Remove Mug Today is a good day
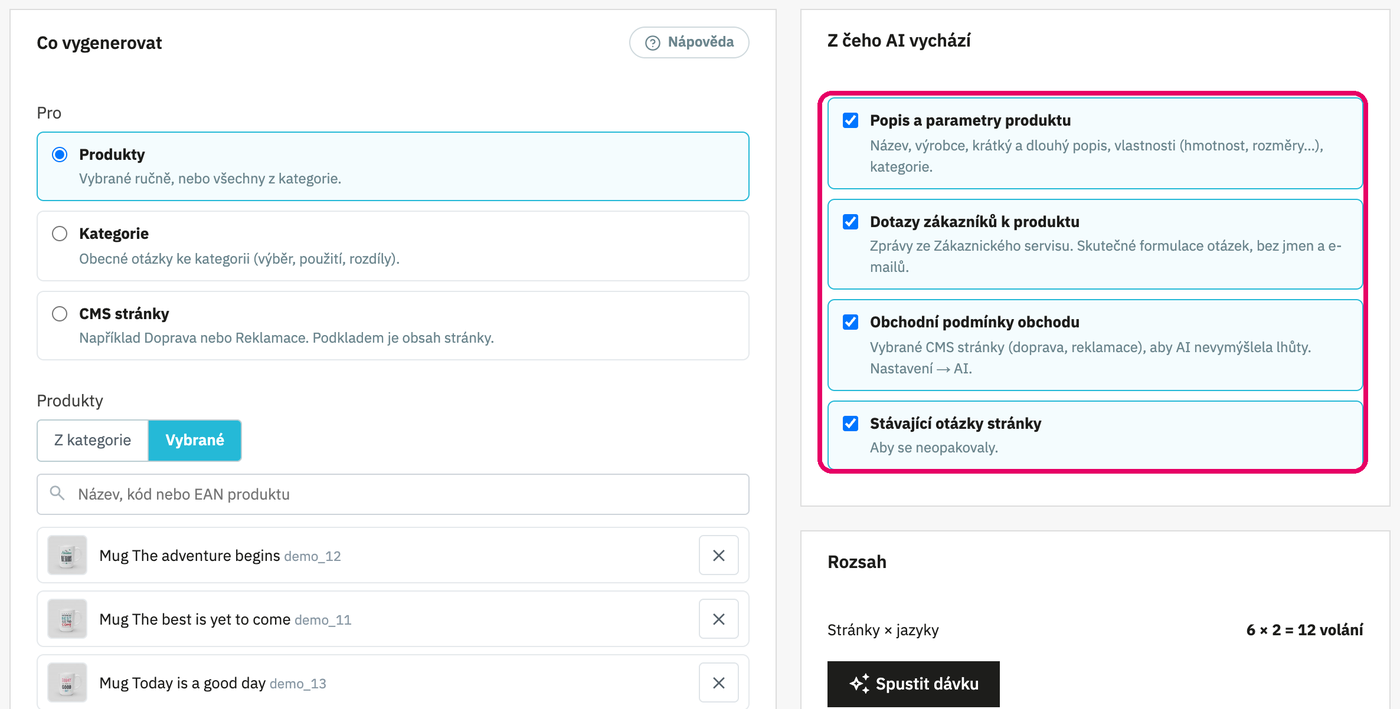1400x709 pixels. [x=718, y=683]
